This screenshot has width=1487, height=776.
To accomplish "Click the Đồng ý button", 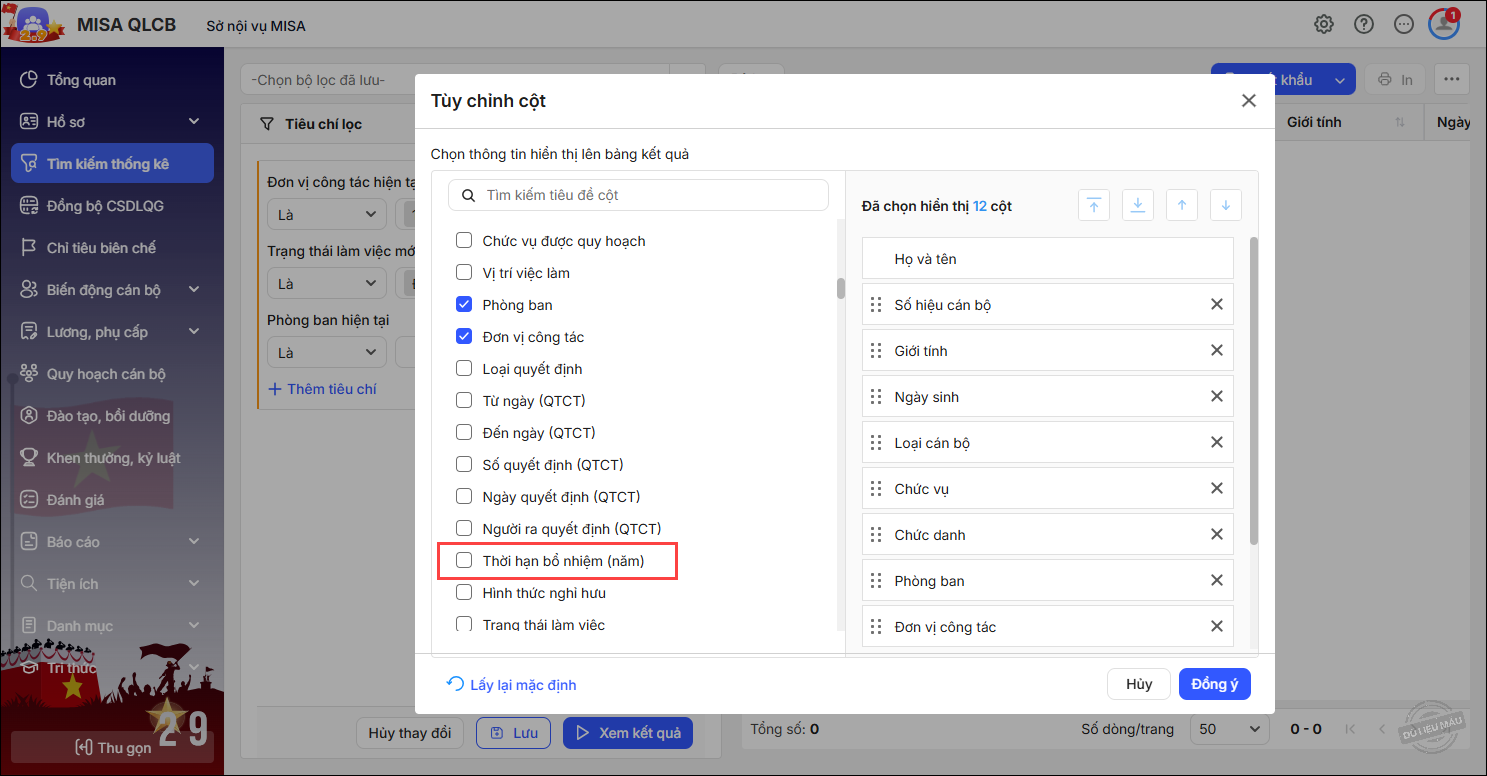I will pyautogui.click(x=1214, y=684).
